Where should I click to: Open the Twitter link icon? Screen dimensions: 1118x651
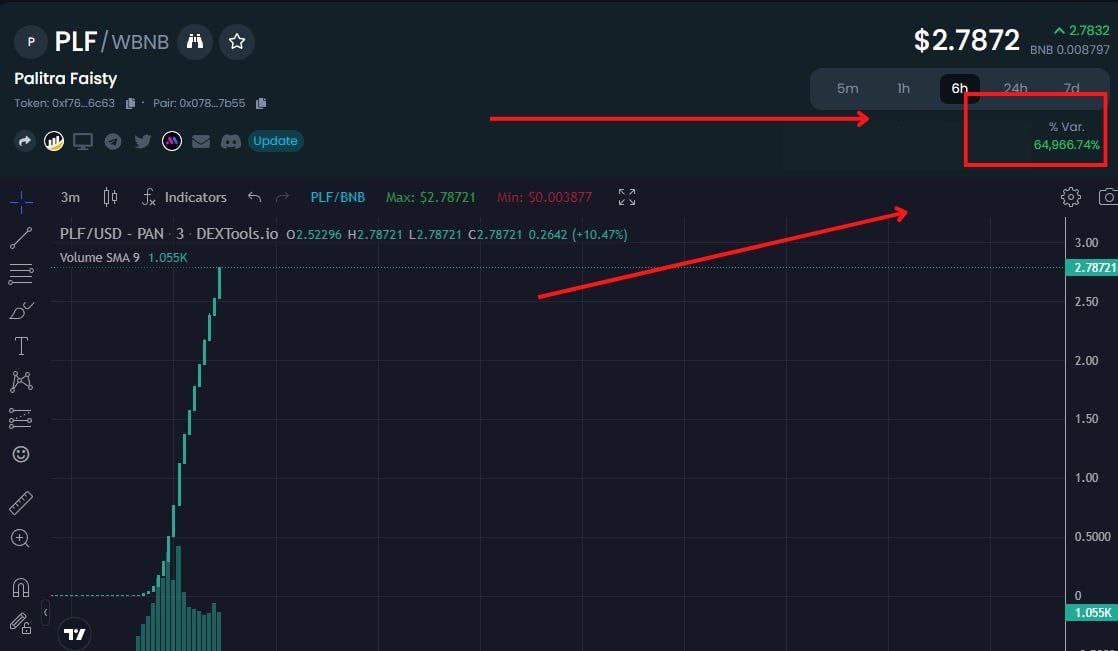pyautogui.click(x=143, y=141)
